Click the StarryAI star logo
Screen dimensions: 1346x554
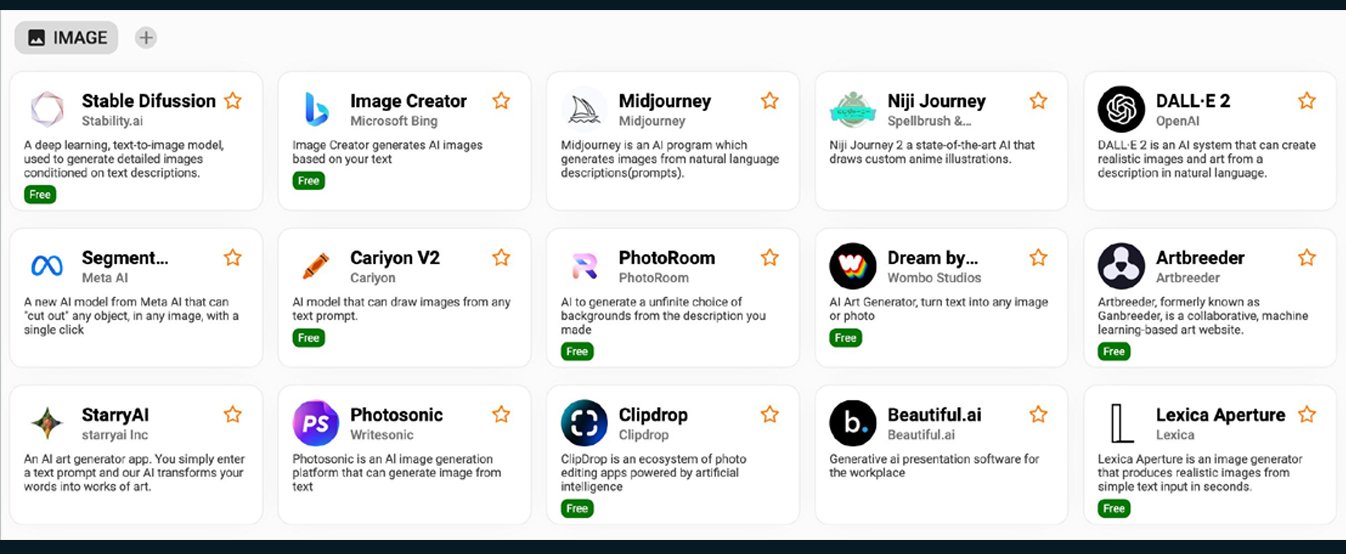coord(47,423)
